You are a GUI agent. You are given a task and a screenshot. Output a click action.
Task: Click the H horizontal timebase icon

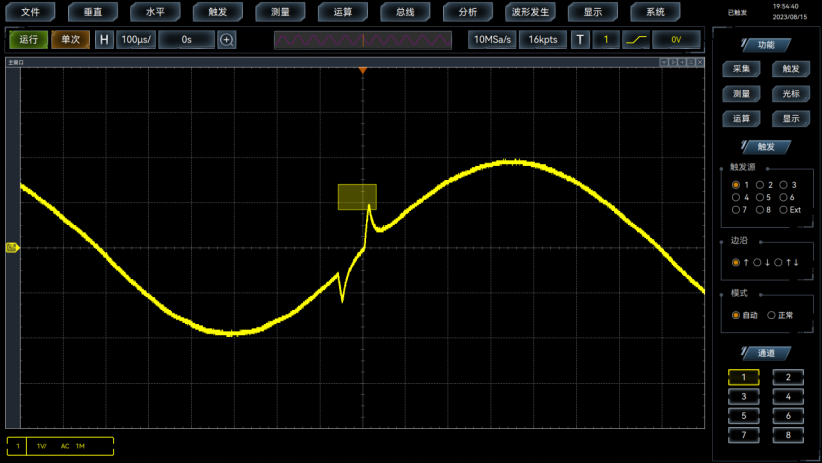point(103,40)
